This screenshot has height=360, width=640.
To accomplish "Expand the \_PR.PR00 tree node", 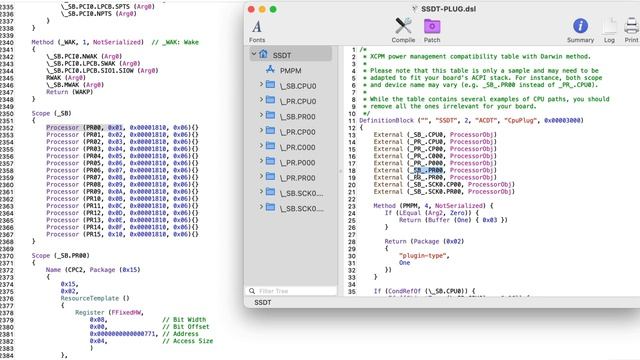I will pyautogui.click(x=261, y=176).
